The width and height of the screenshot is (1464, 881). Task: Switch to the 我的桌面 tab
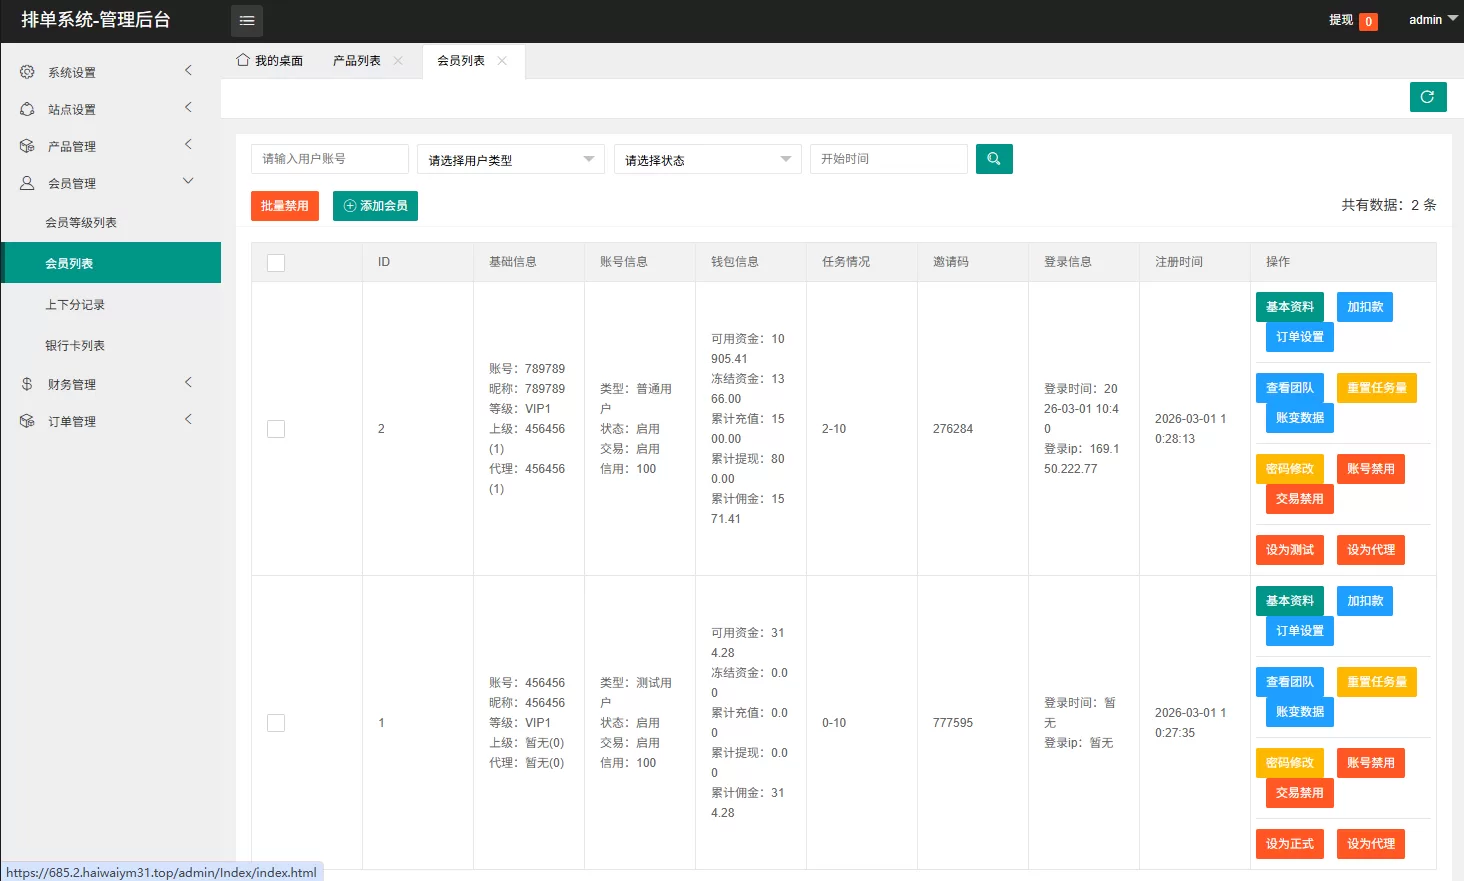click(x=269, y=60)
